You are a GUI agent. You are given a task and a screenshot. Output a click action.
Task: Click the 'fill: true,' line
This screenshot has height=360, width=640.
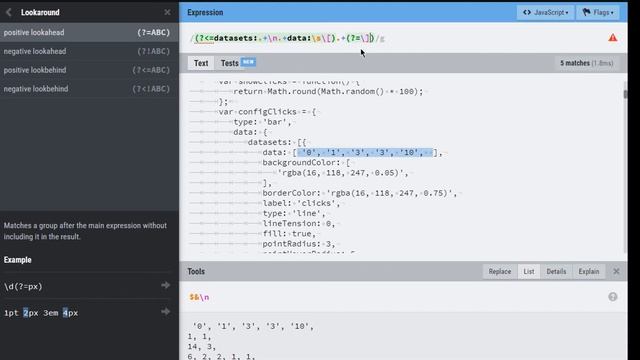289,234
